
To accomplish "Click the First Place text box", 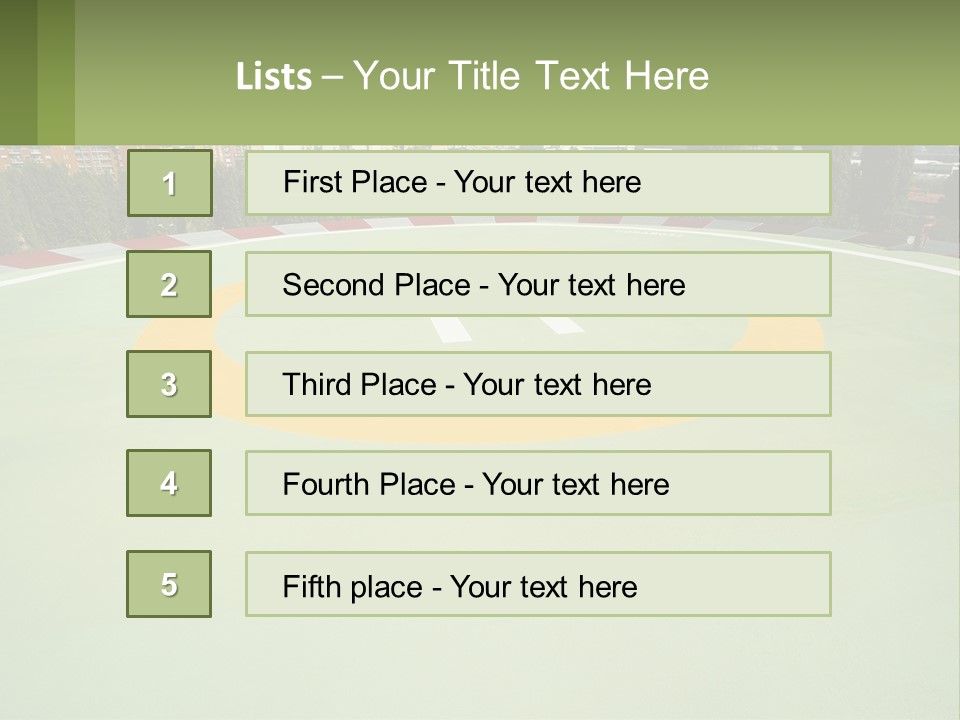I will pos(538,183).
